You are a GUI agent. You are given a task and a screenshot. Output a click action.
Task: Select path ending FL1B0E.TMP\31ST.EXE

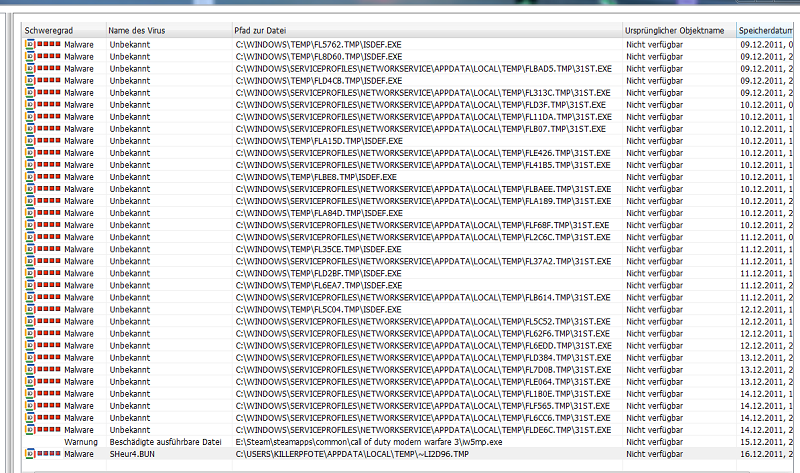click(423, 394)
